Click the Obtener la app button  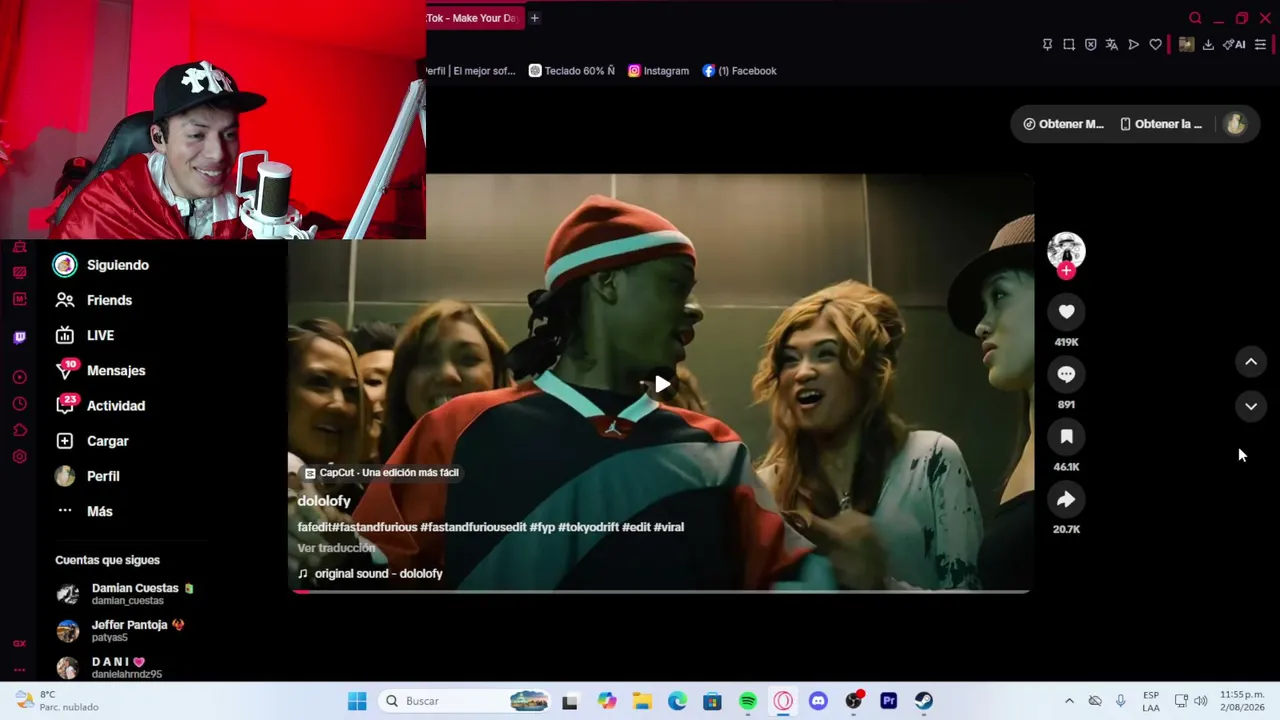tap(1160, 124)
